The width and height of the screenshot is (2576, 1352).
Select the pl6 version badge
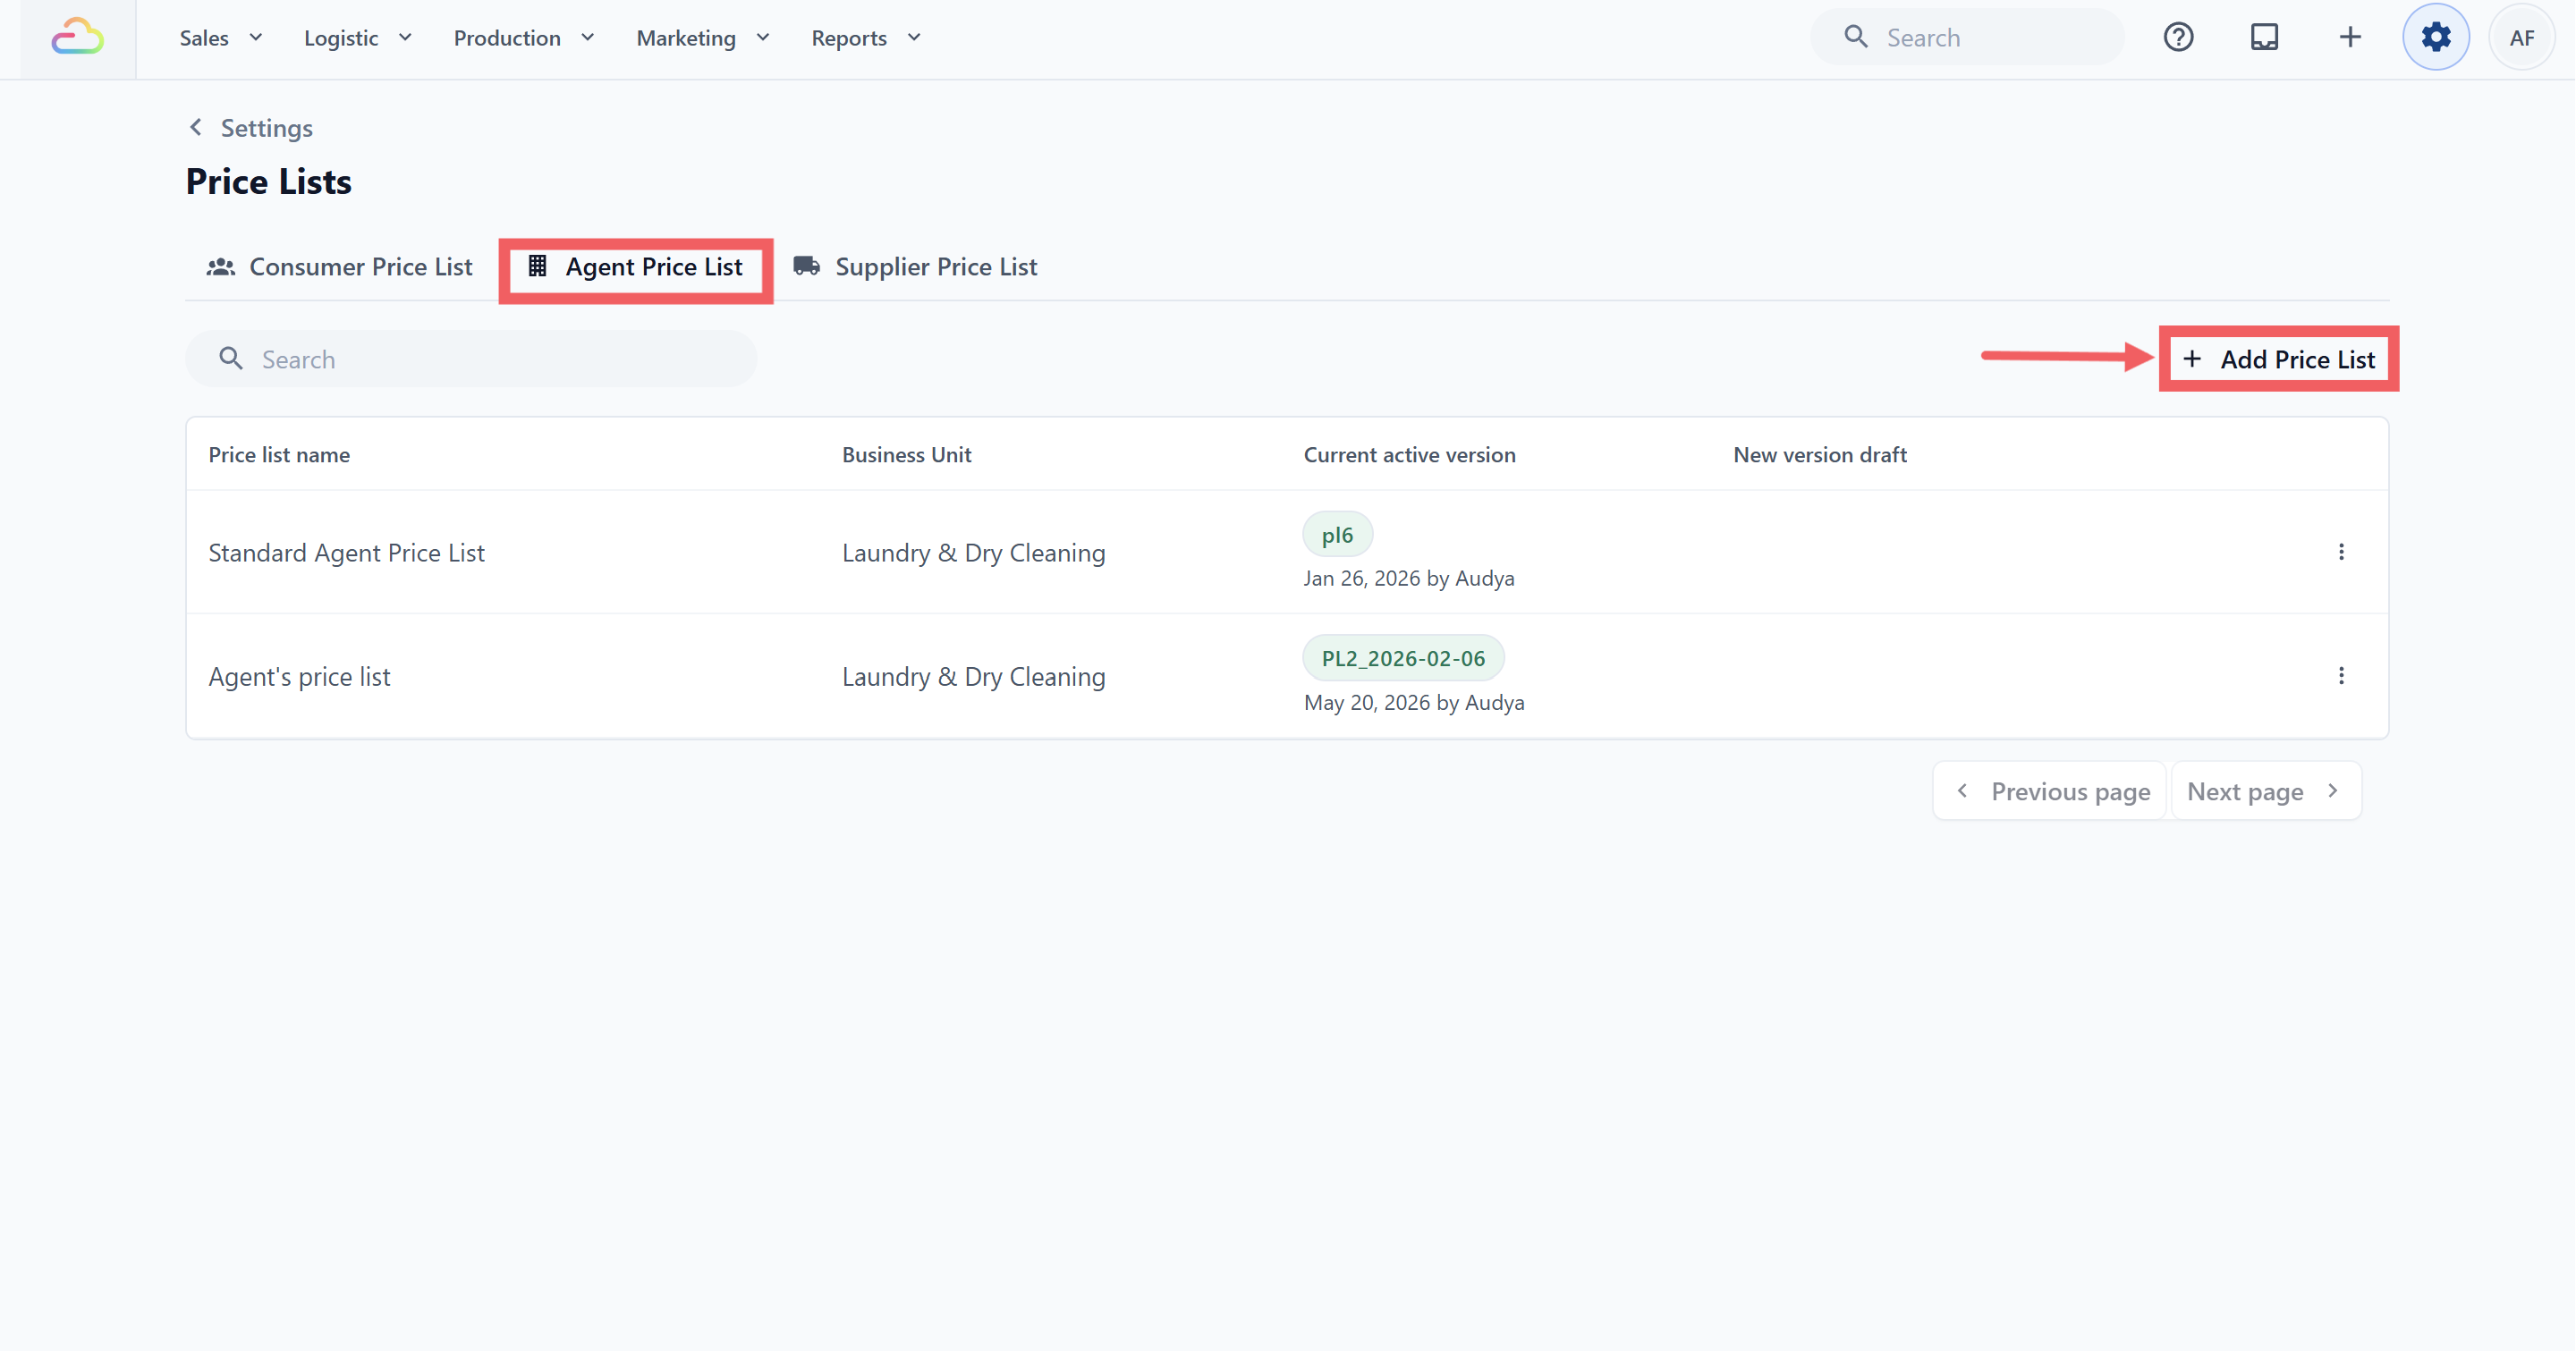(x=1337, y=535)
